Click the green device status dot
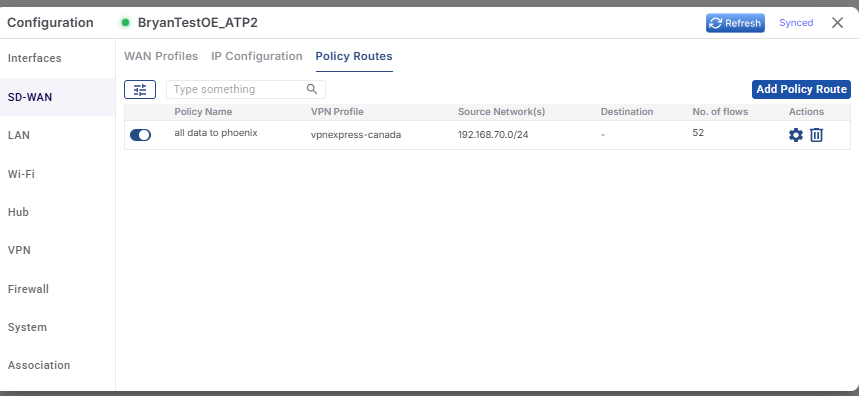The height and width of the screenshot is (396, 859). pyautogui.click(x=125, y=23)
